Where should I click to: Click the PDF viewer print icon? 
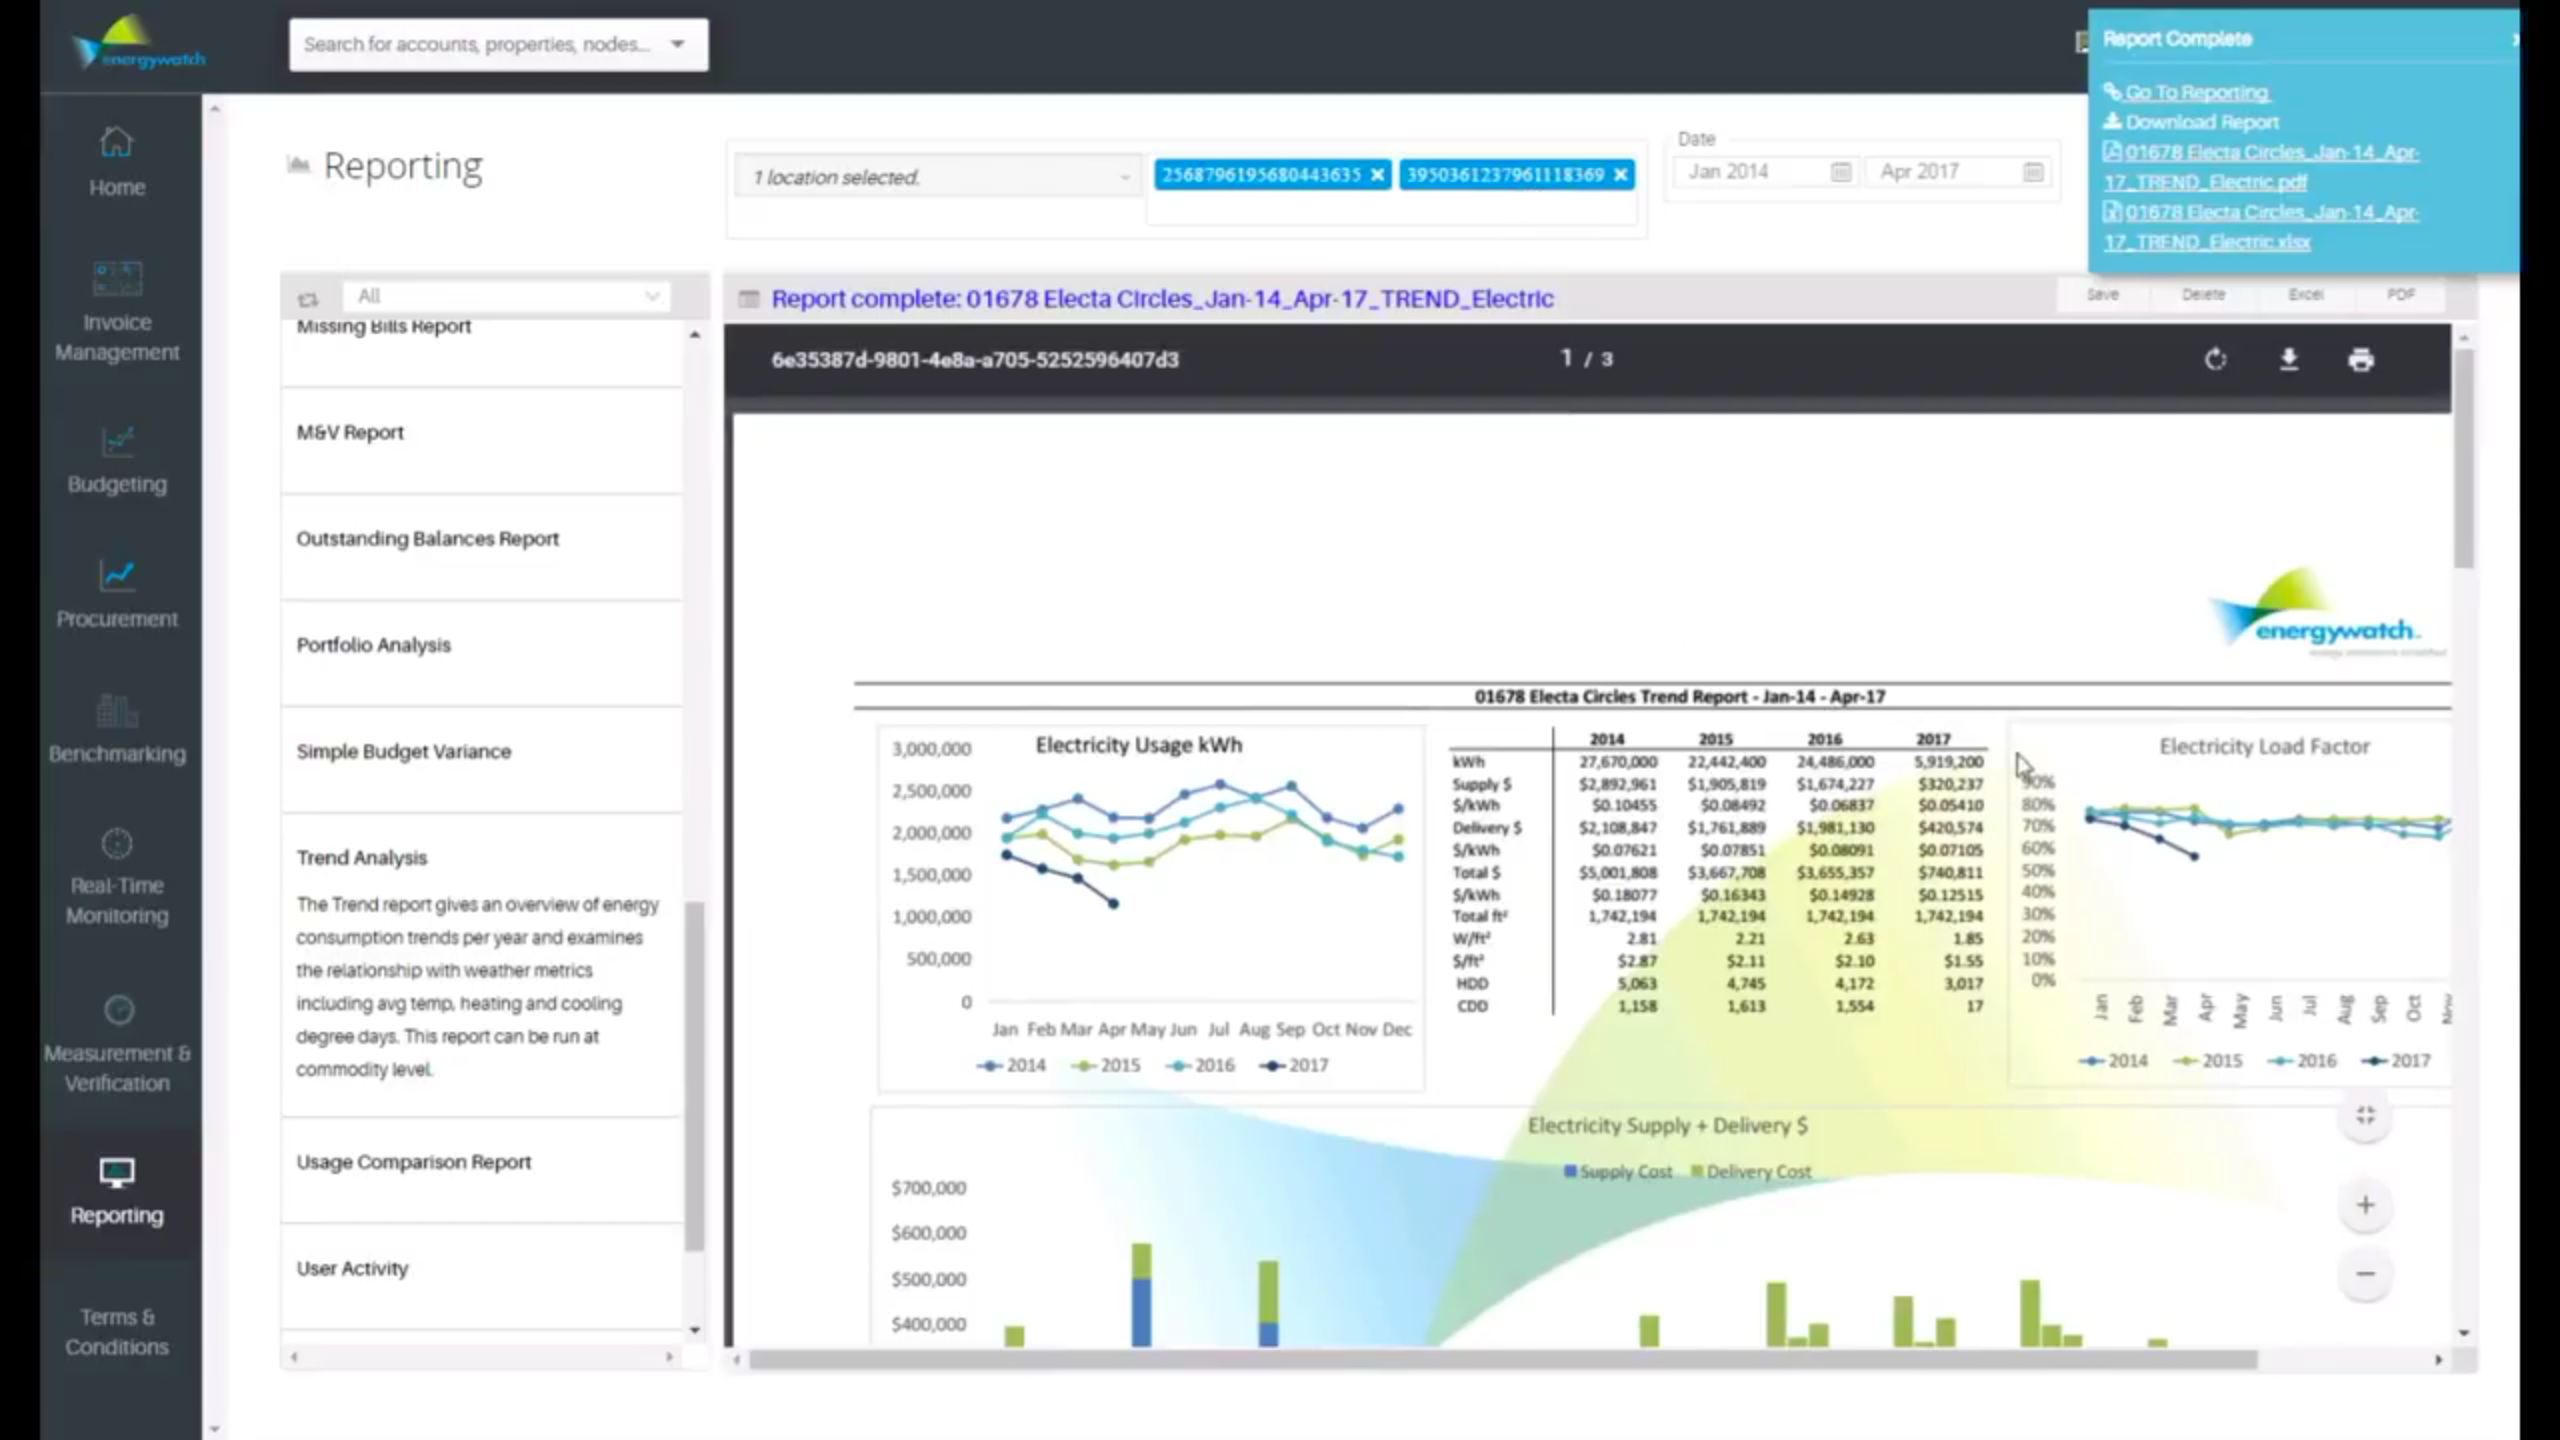pyautogui.click(x=2361, y=360)
